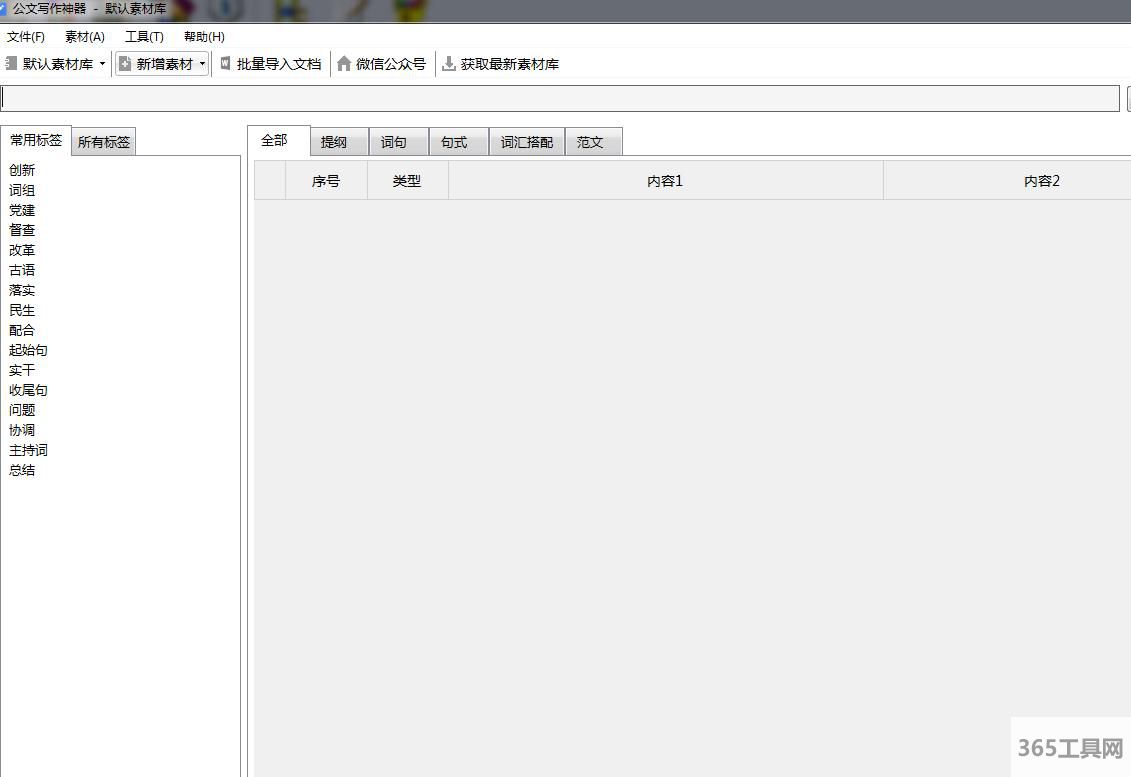
Task: Open the 素材(A) menu
Action: point(84,37)
